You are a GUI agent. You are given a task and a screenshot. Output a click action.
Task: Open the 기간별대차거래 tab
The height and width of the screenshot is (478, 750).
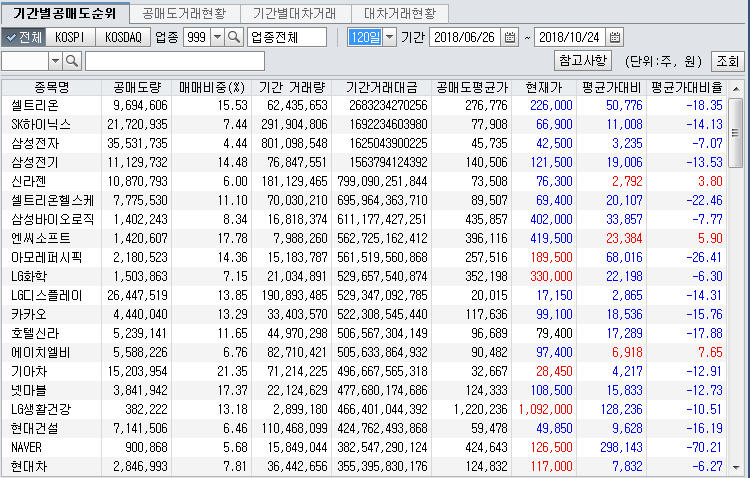[x=294, y=14]
